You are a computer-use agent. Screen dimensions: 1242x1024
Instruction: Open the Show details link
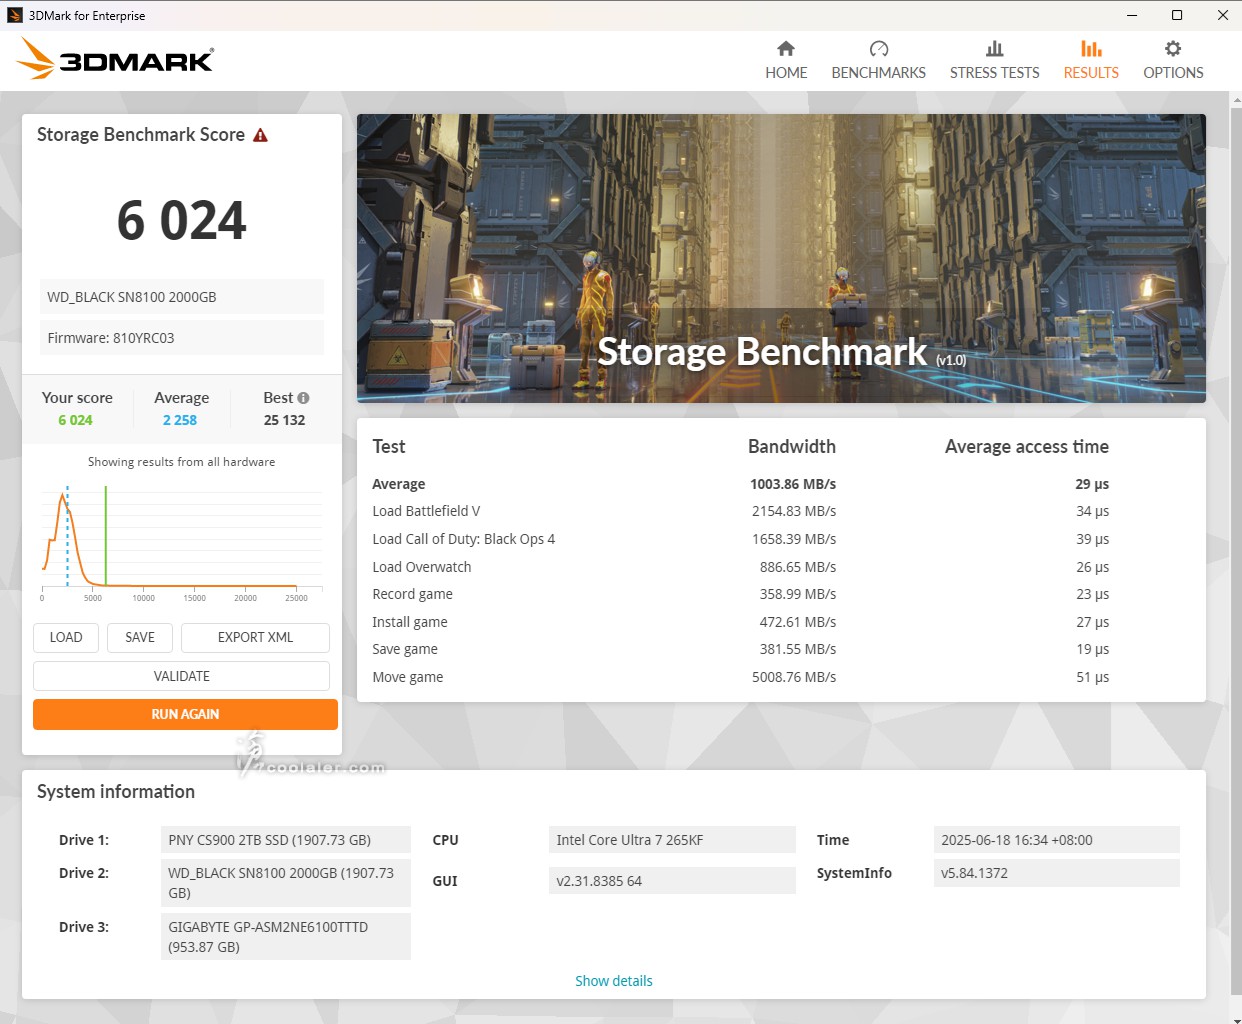613,981
